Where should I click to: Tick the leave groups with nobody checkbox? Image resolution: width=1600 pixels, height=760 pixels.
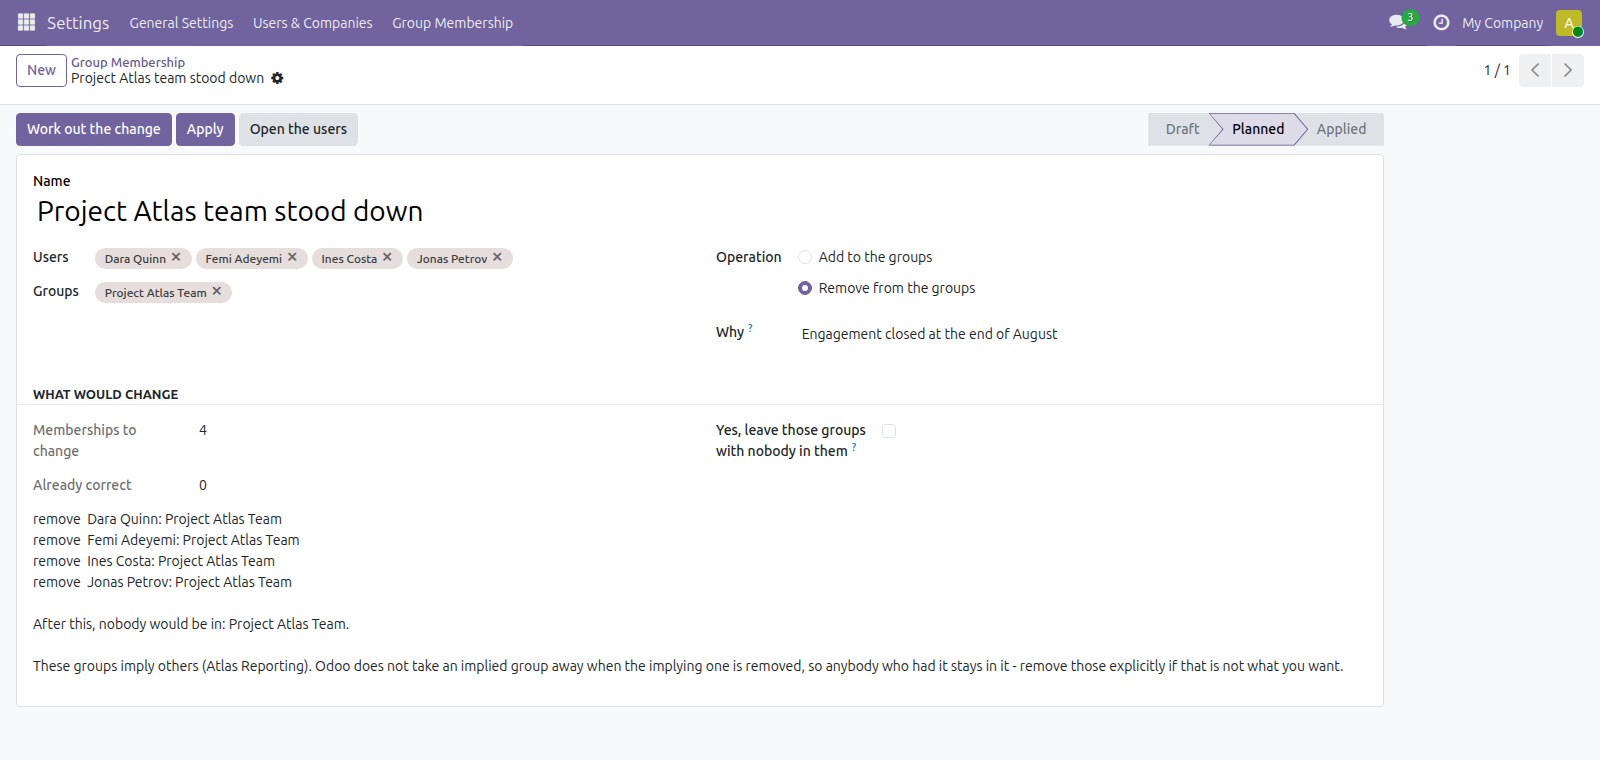889,431
